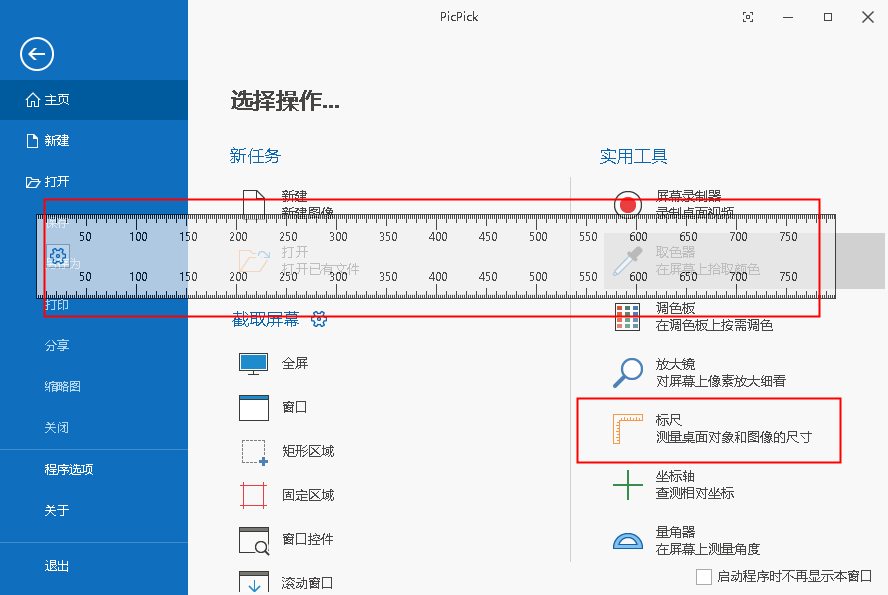
Task: Capture 全屏 full screen icon
Action: [x=254, y=363]
